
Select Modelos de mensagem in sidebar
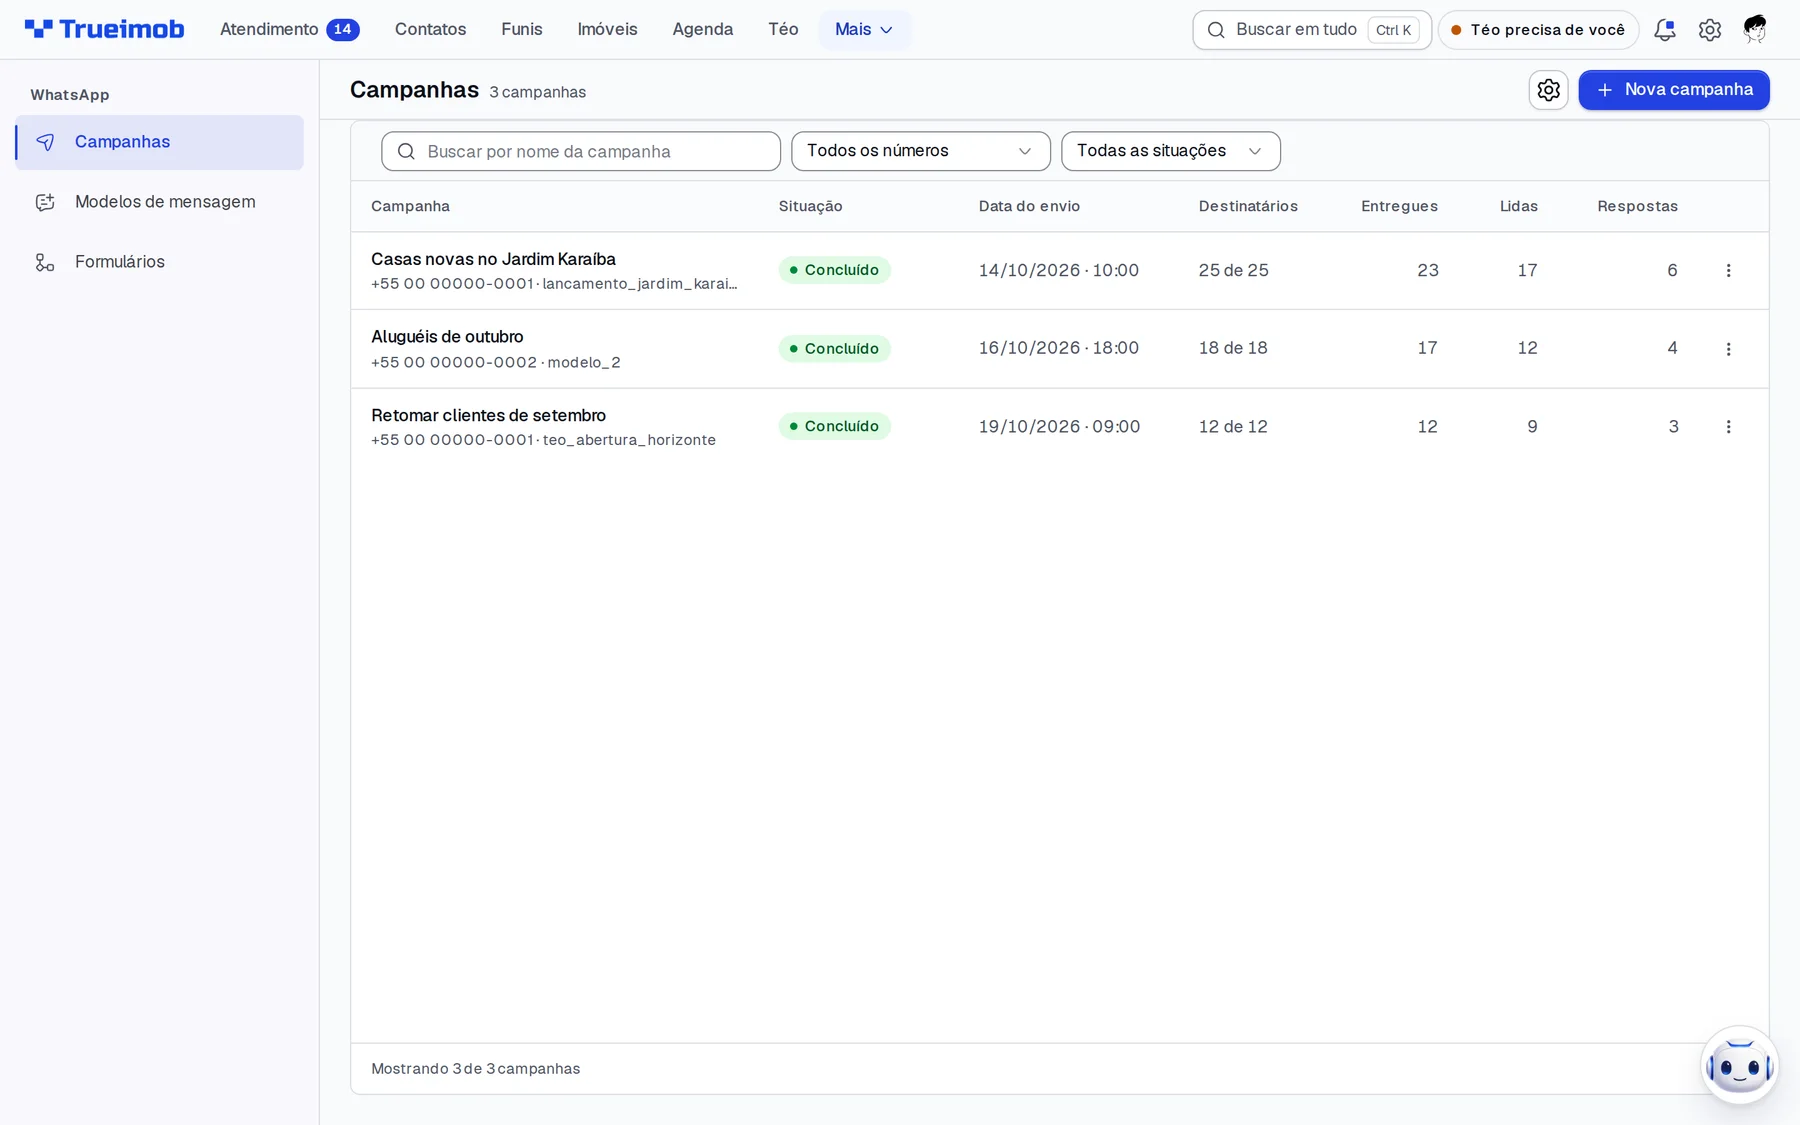point(159,202)
